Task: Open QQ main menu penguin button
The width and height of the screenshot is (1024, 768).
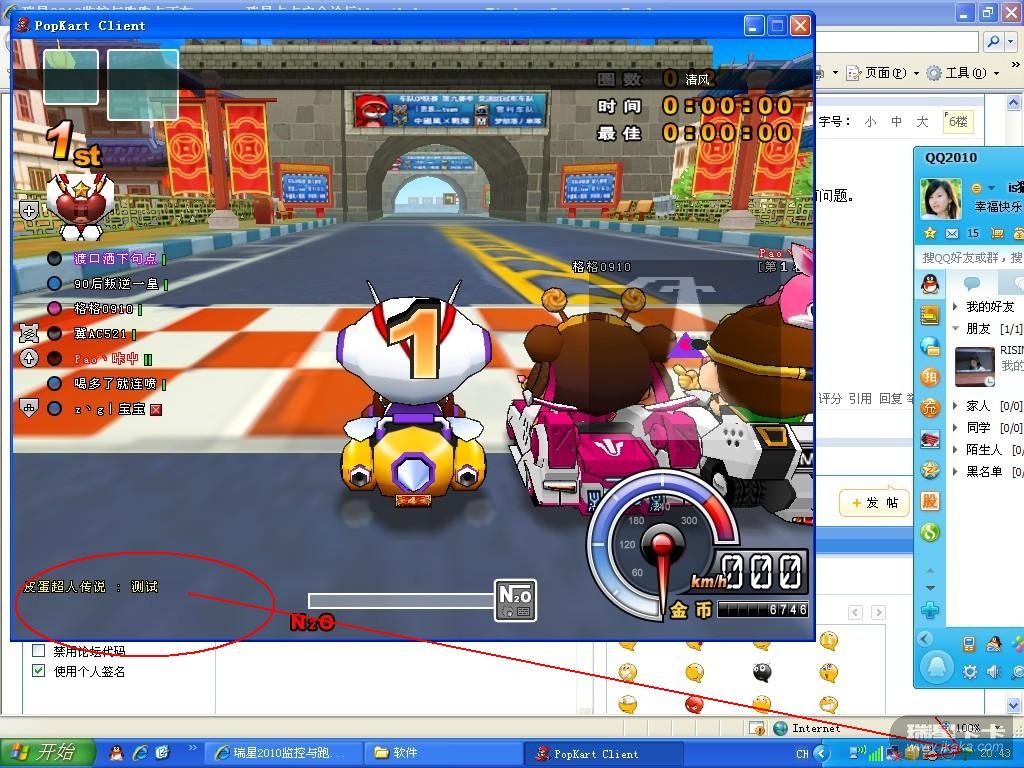Action: (936, 667)
